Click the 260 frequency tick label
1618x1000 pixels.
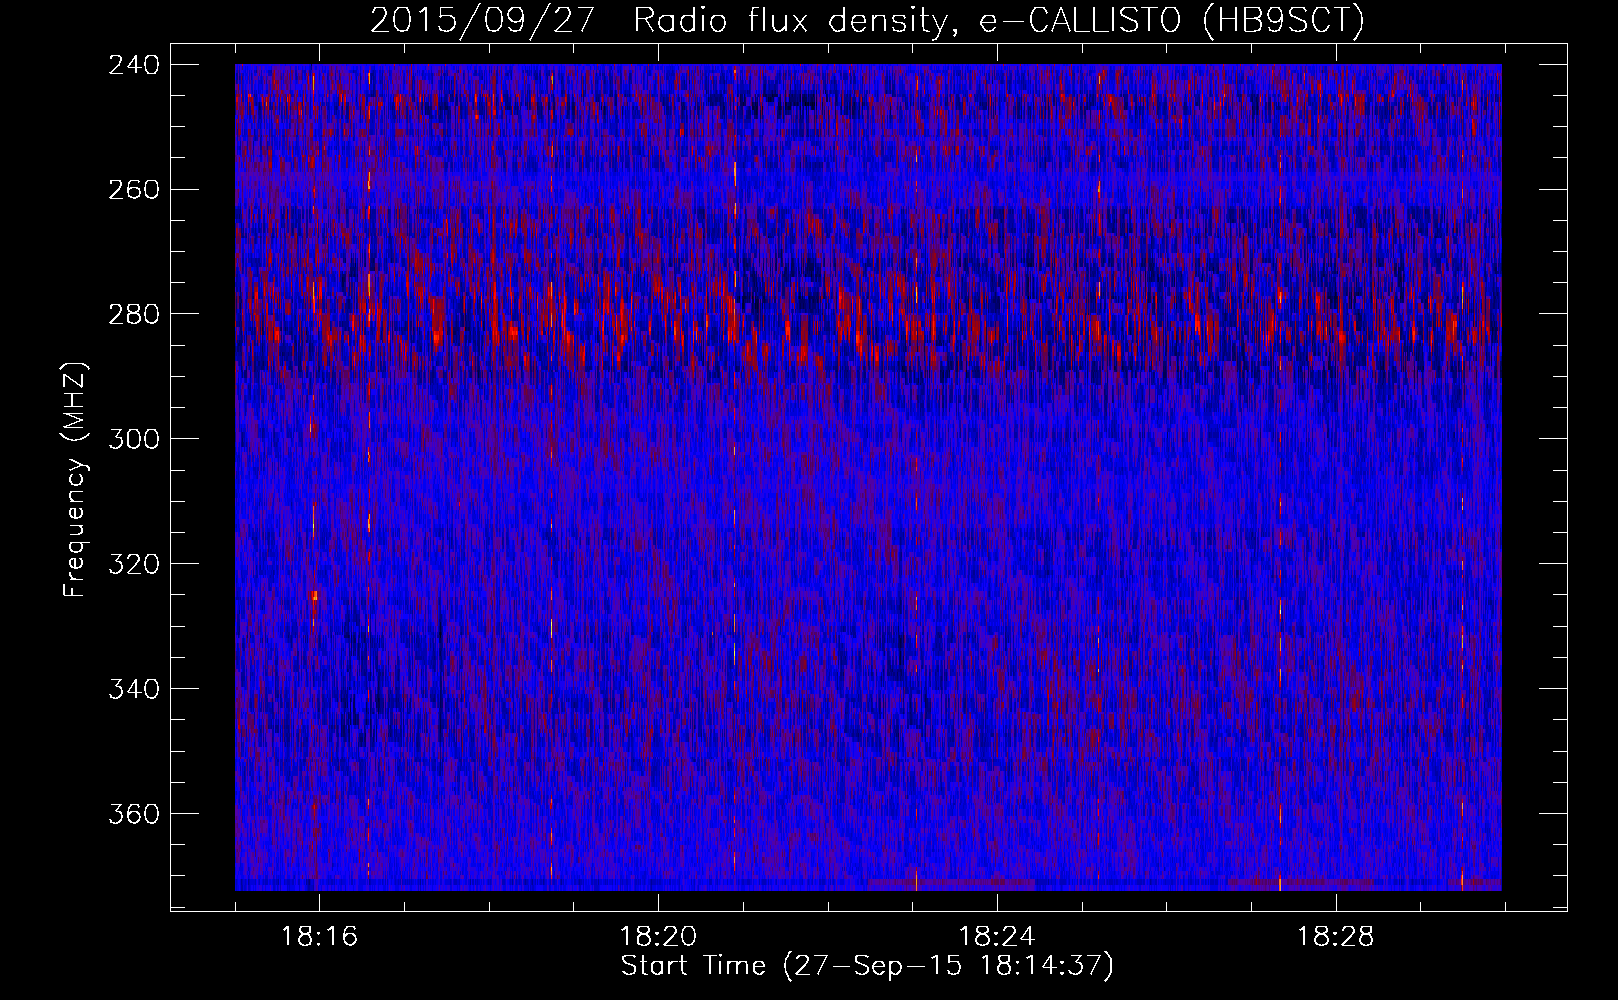click(x=133, y=190)
